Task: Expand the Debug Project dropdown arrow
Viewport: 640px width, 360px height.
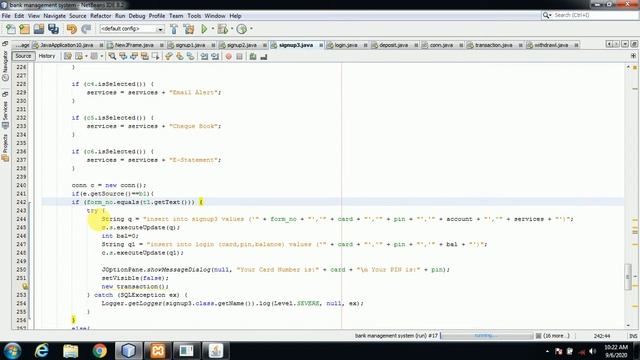Action: (x=231, y=29)
